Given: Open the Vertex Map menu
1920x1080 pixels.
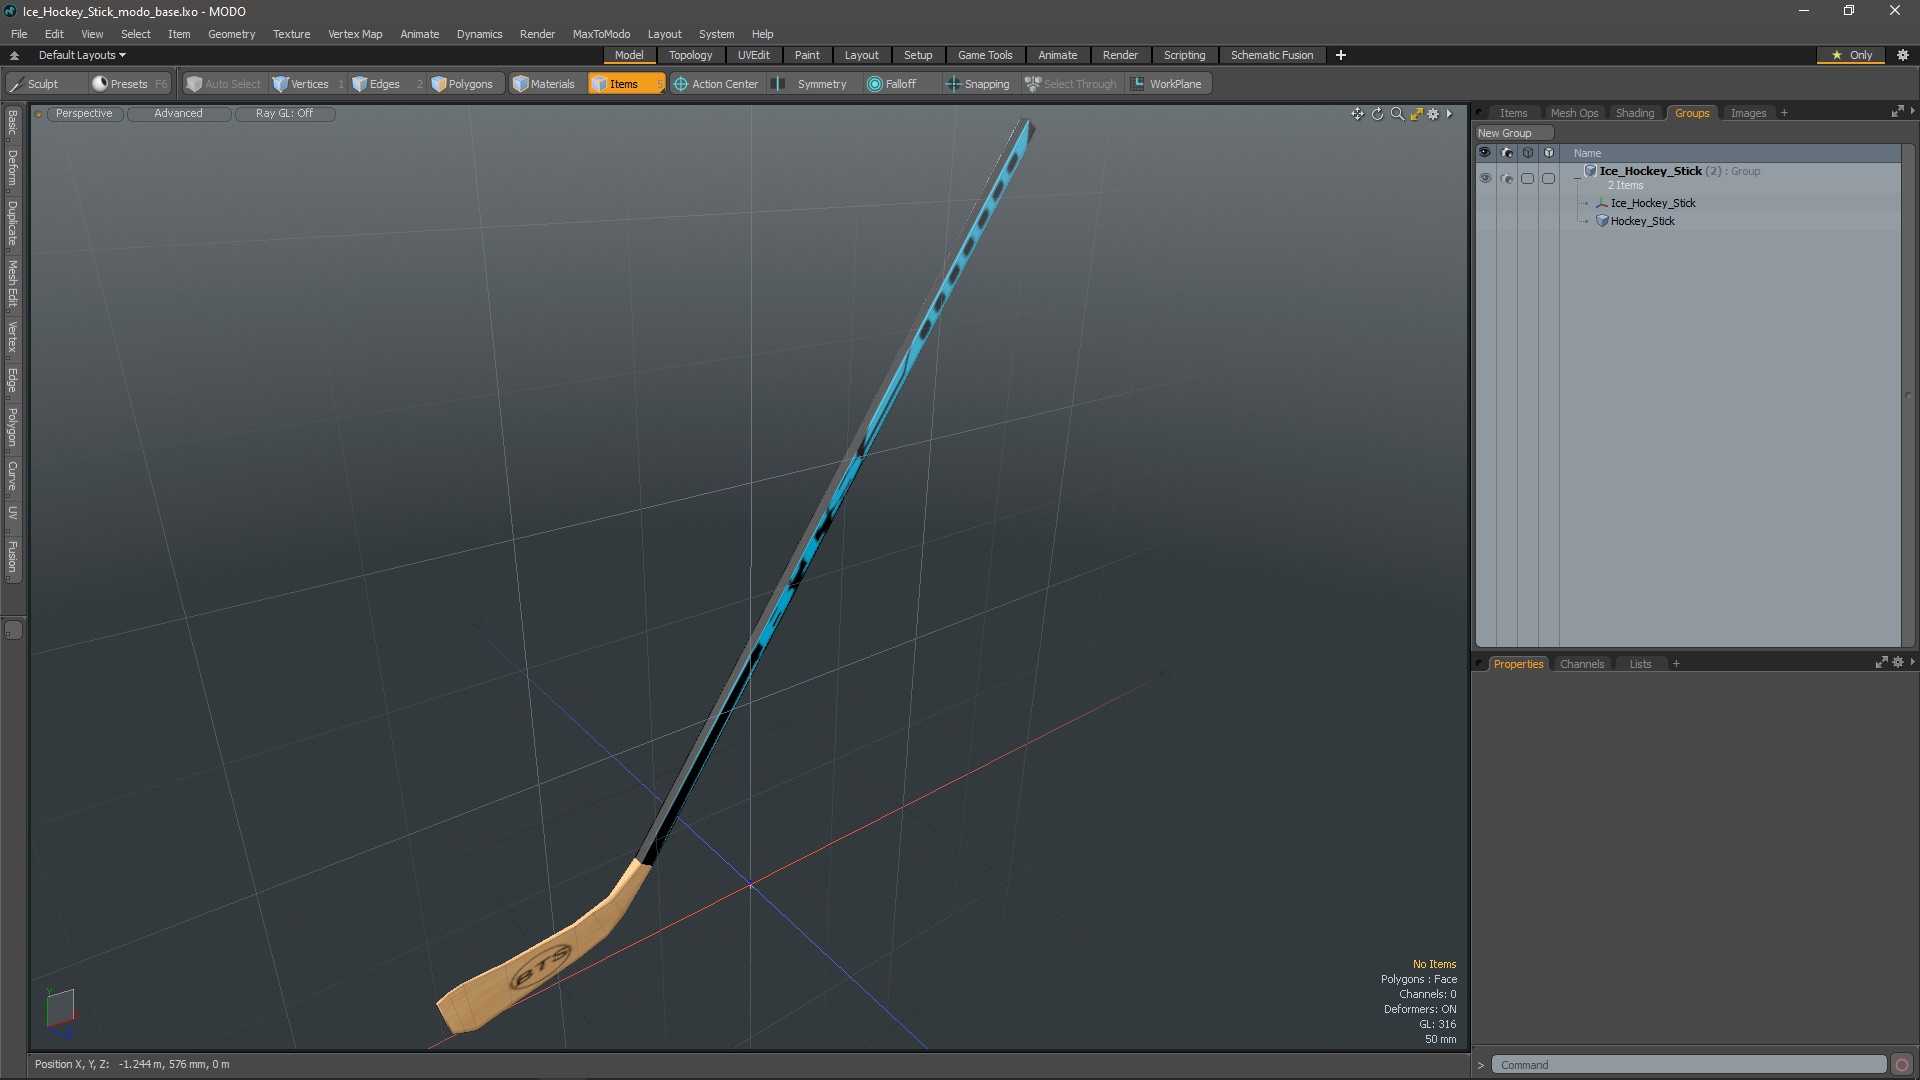Looking at the screenshot, I should tap(355, 34).
